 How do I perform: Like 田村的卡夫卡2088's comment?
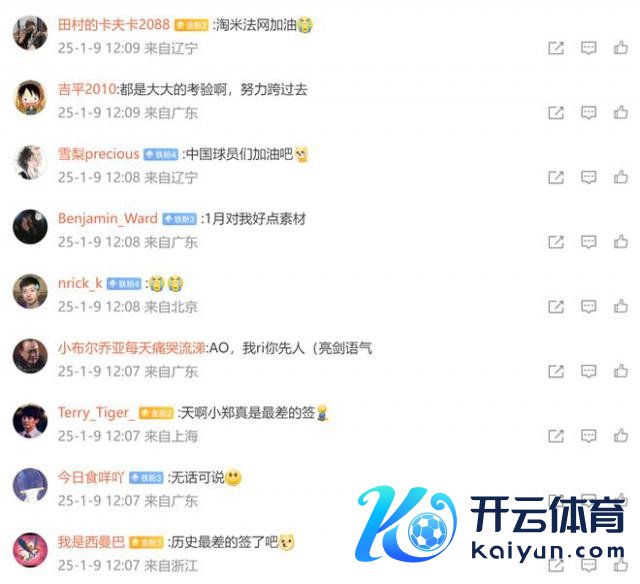[x=621, y=48]
